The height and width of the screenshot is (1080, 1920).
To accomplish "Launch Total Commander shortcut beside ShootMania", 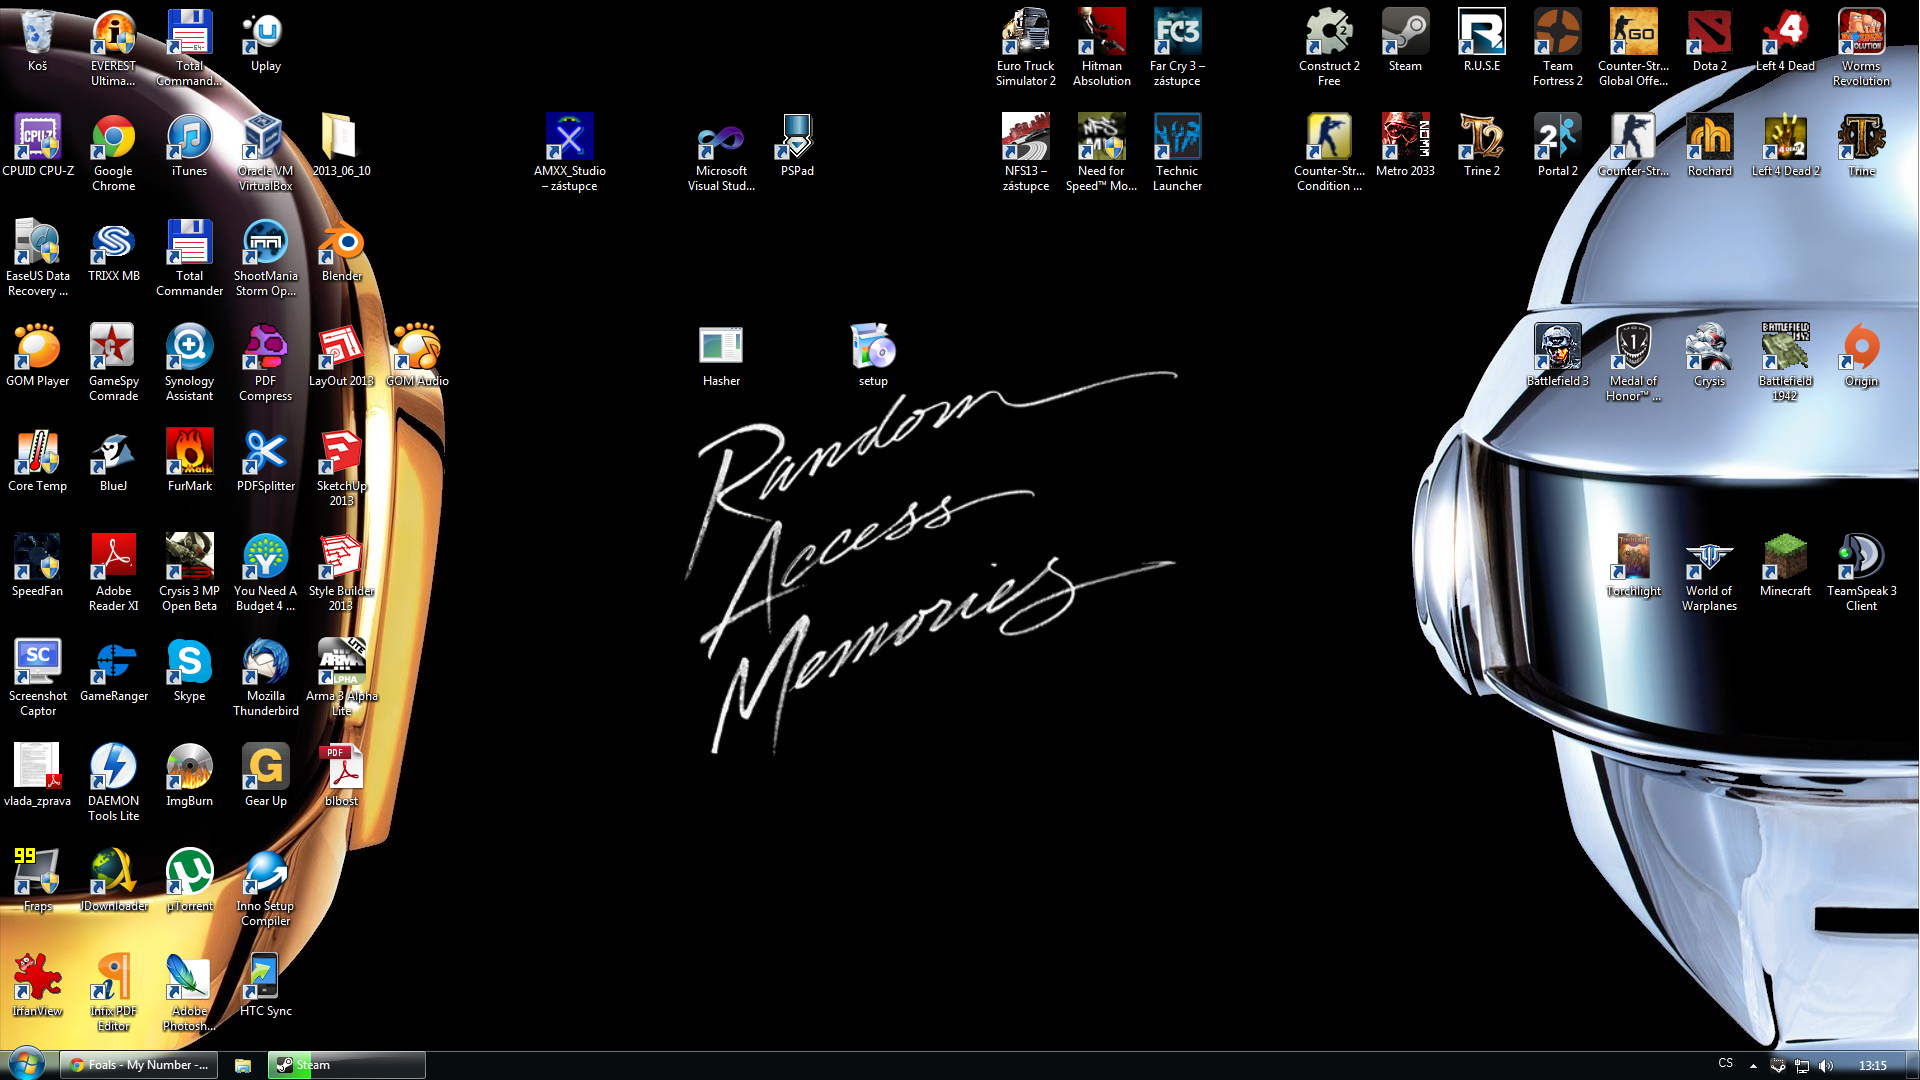I will coord(189,258).
